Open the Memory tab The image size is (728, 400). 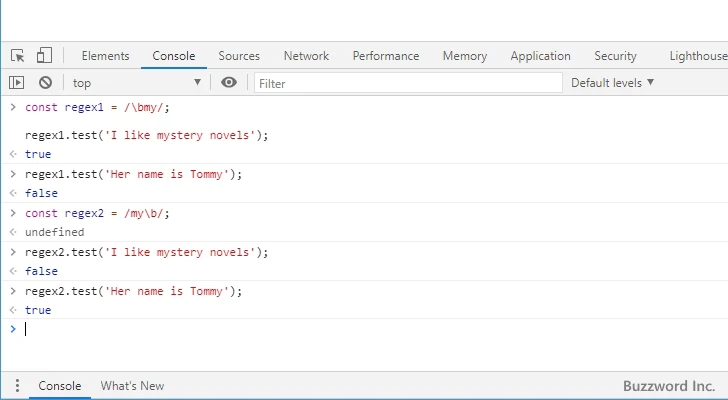pyautogui.click(x=465, y=56)
